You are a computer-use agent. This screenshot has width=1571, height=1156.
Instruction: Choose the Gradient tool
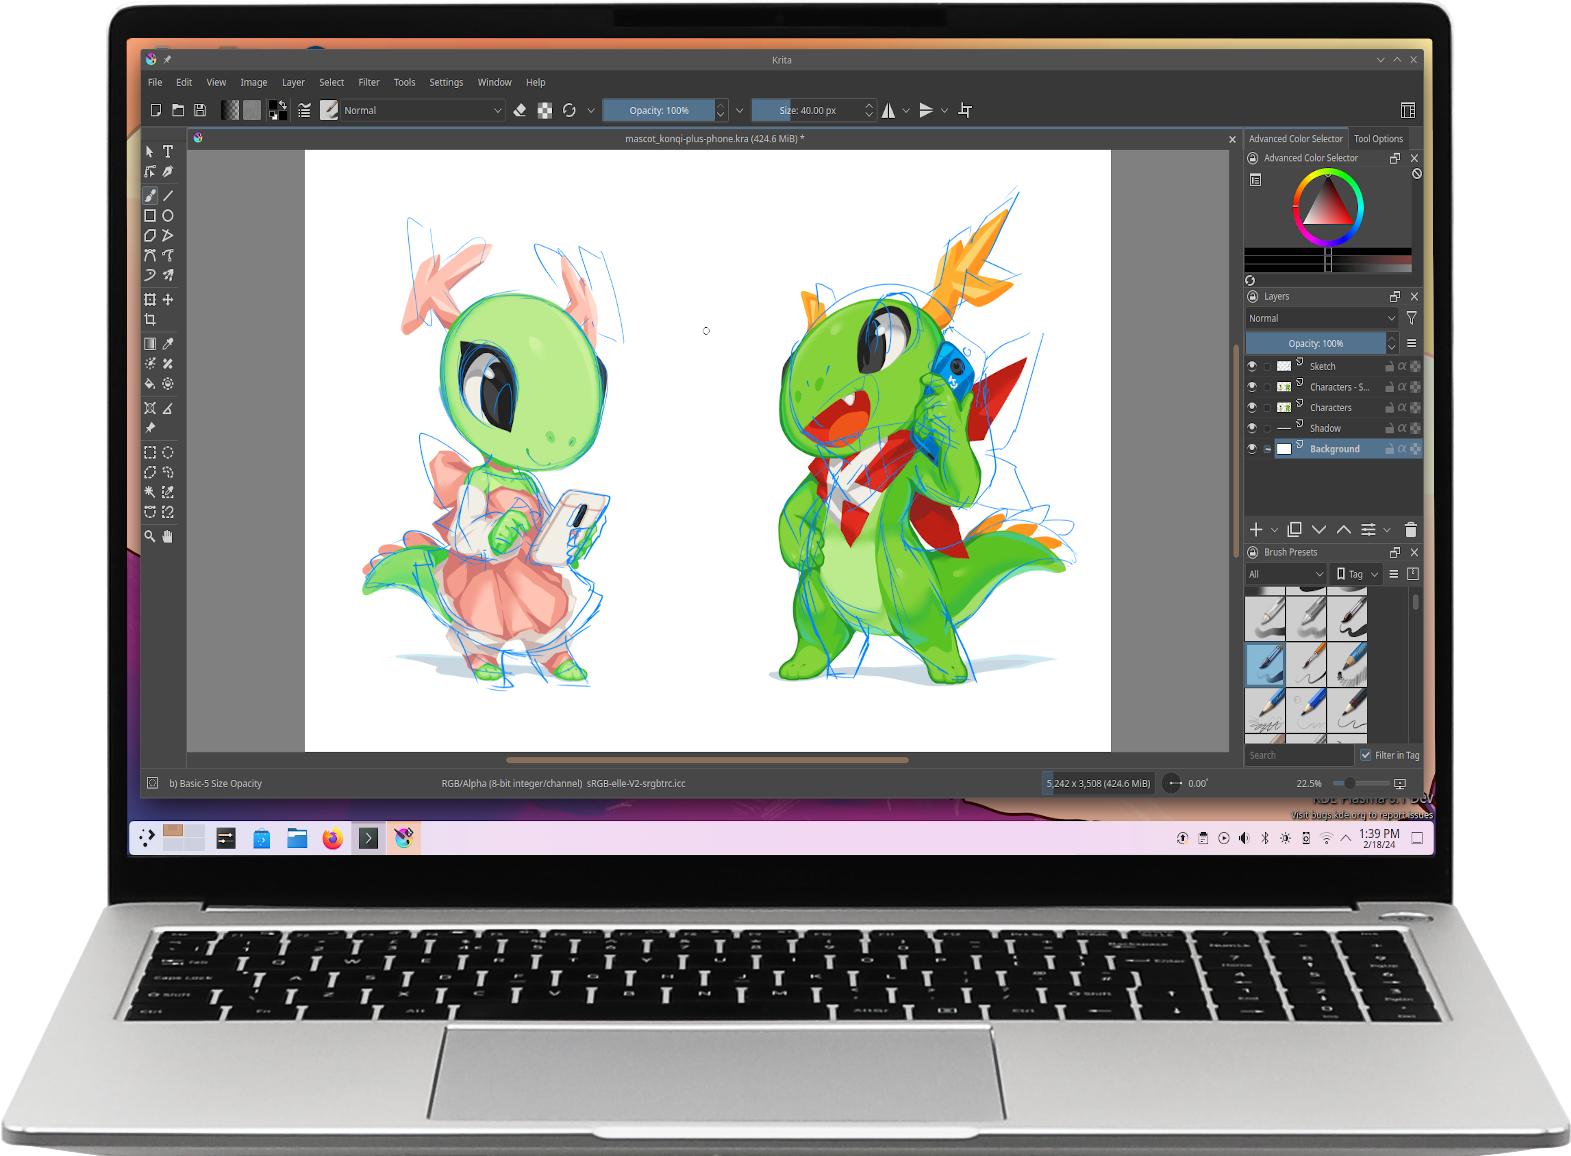150,344
